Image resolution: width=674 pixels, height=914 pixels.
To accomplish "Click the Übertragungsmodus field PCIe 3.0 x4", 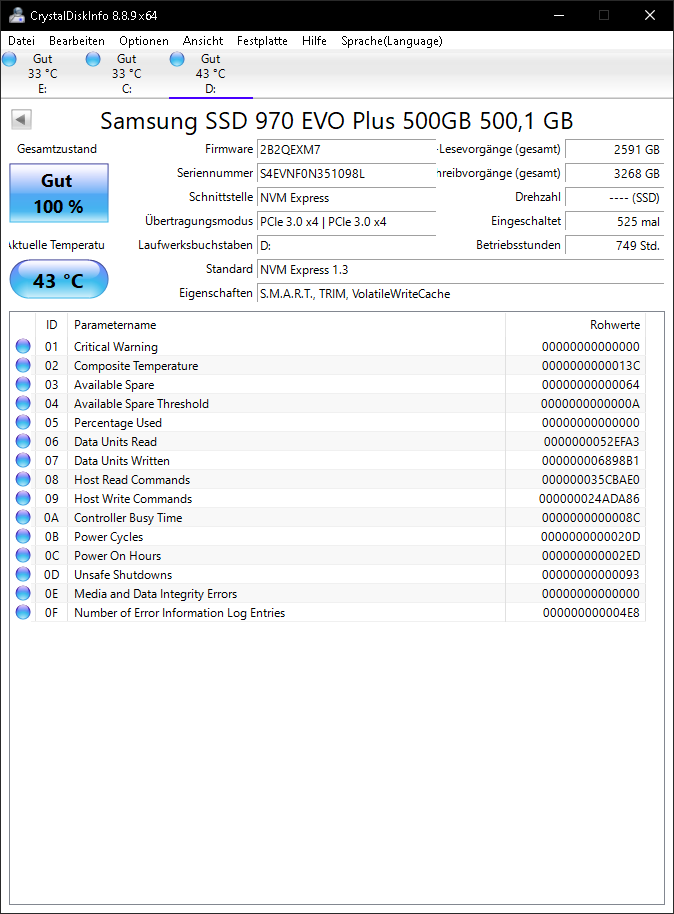I will coord(346,222).
